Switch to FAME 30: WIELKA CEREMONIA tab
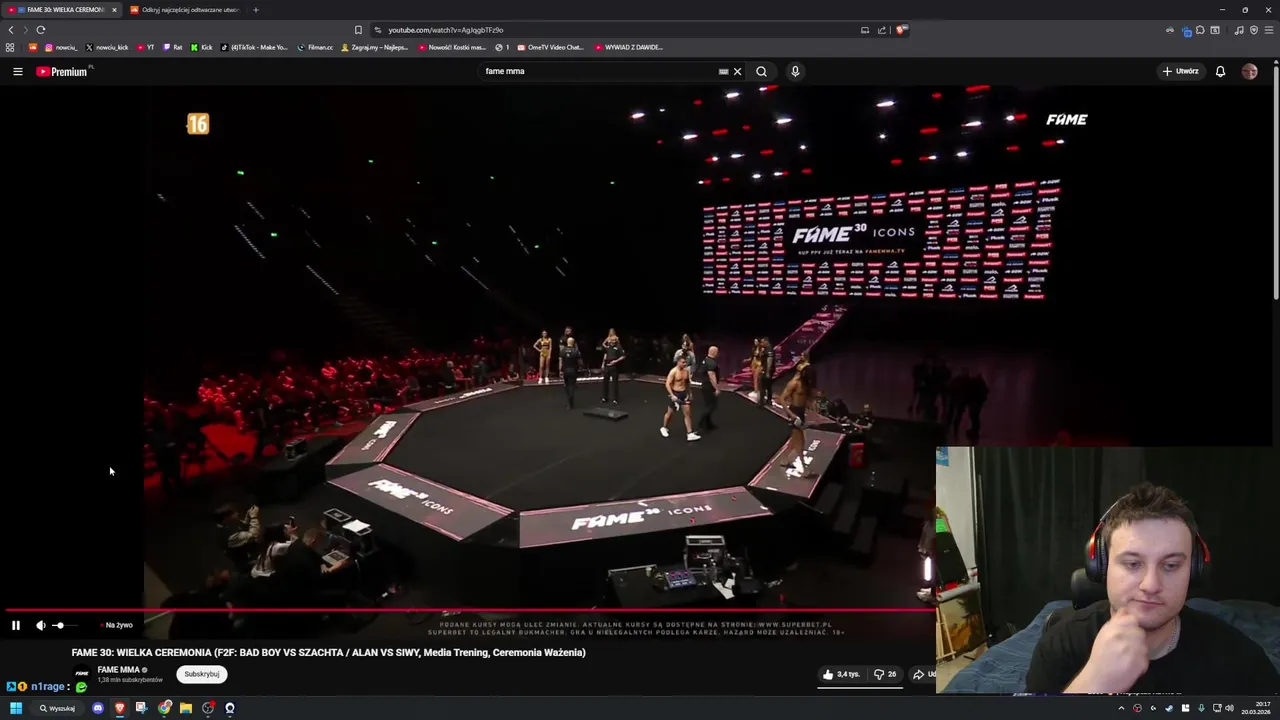This screenshot has width=1280, height=720. pos(60,10)
